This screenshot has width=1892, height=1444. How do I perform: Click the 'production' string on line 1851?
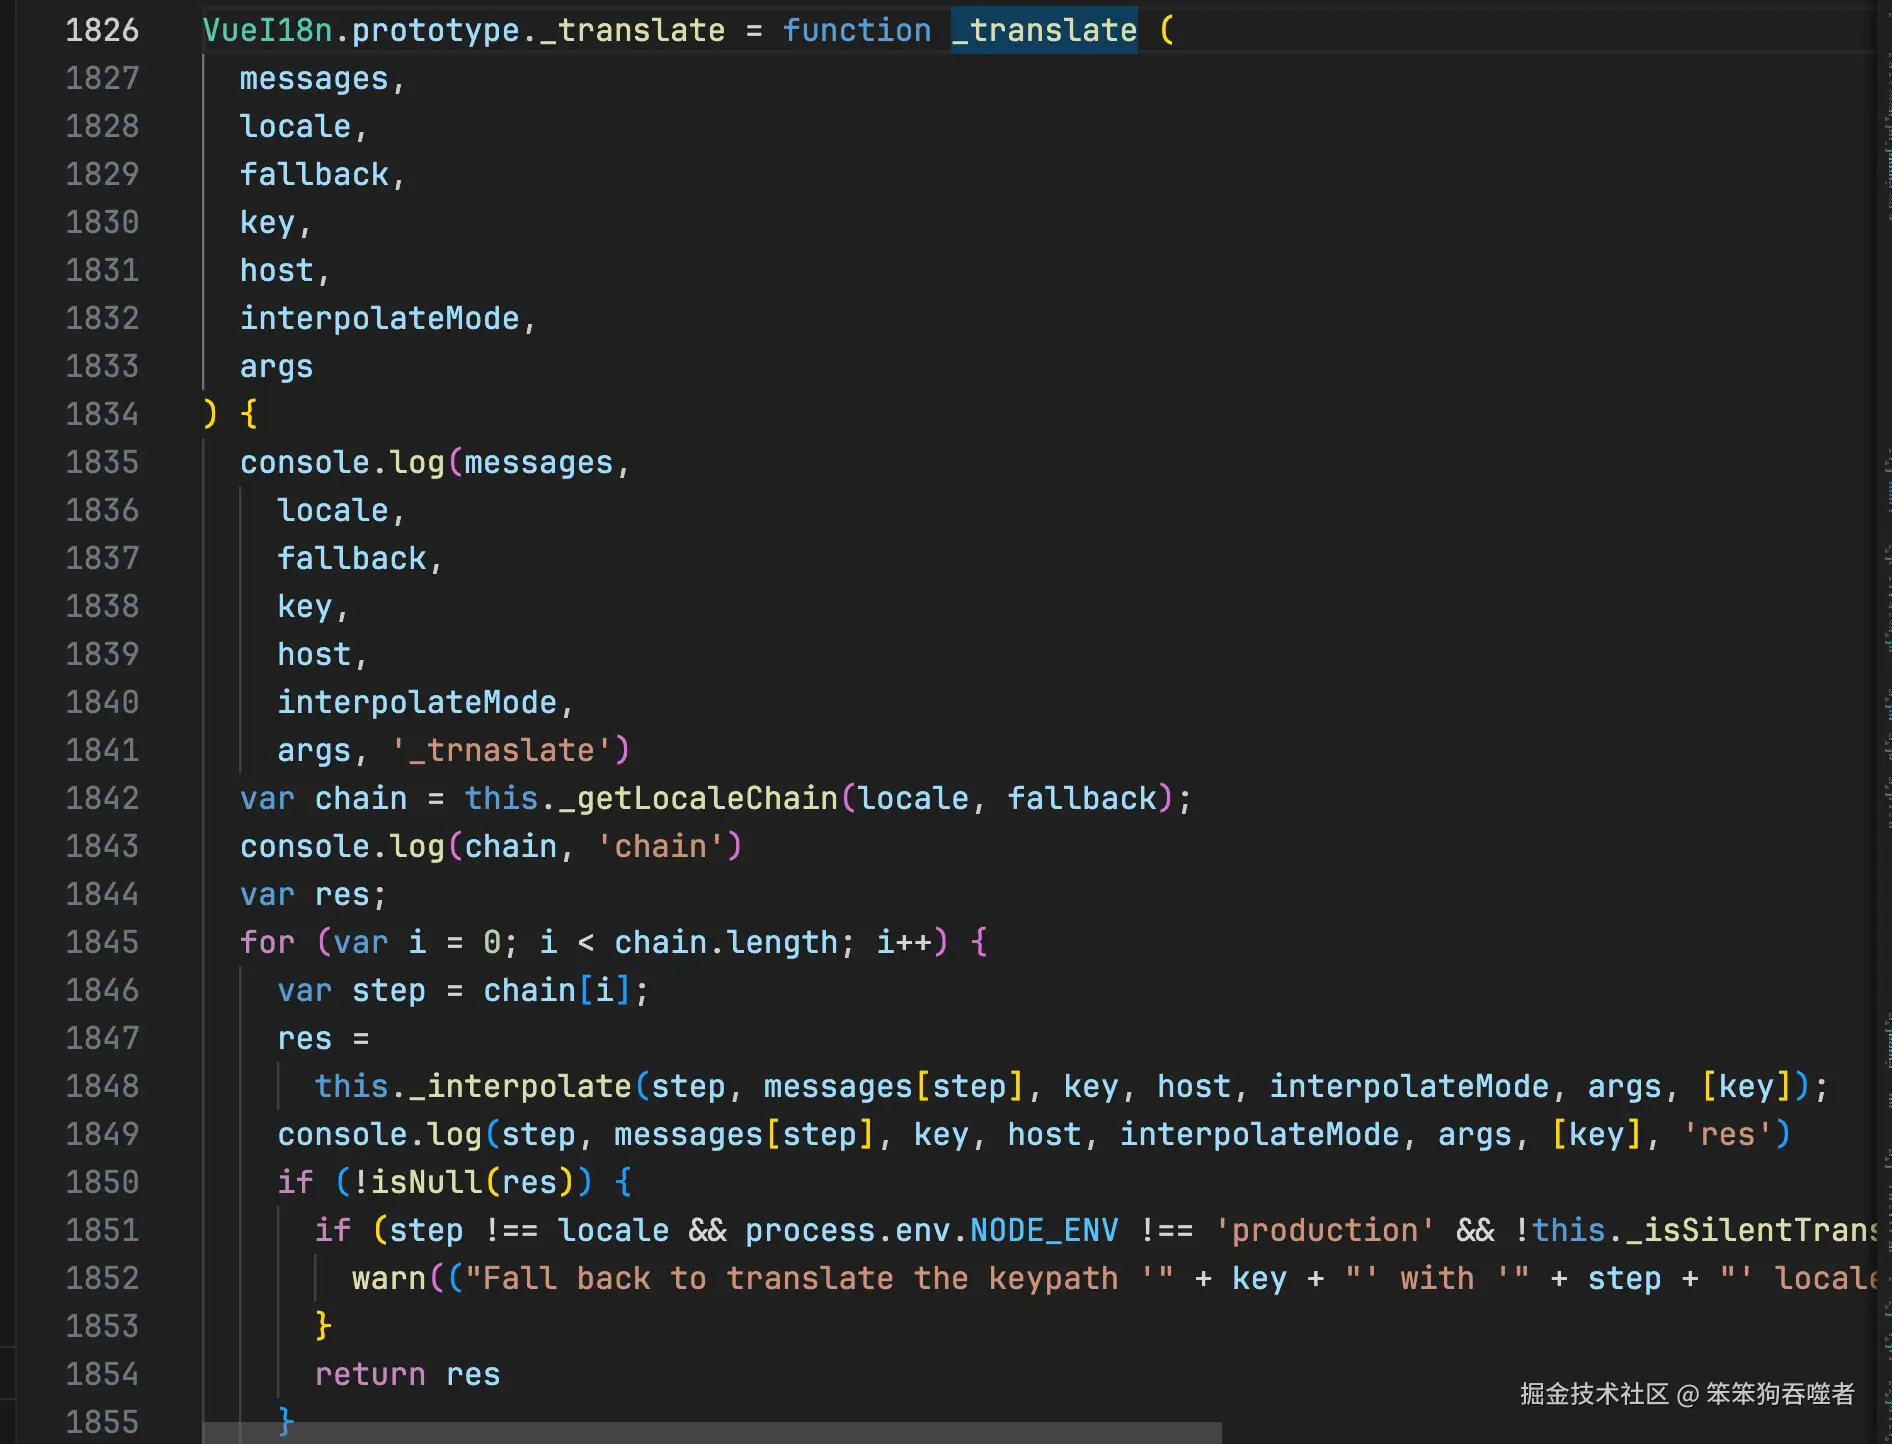(x=1325, y=1230)
